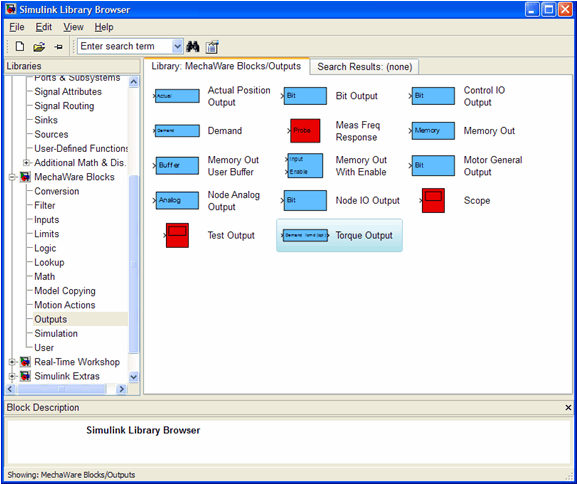Select Filter under MechaWare Blocks
This screenshot has height=484, width=577.
coord(45,205)
